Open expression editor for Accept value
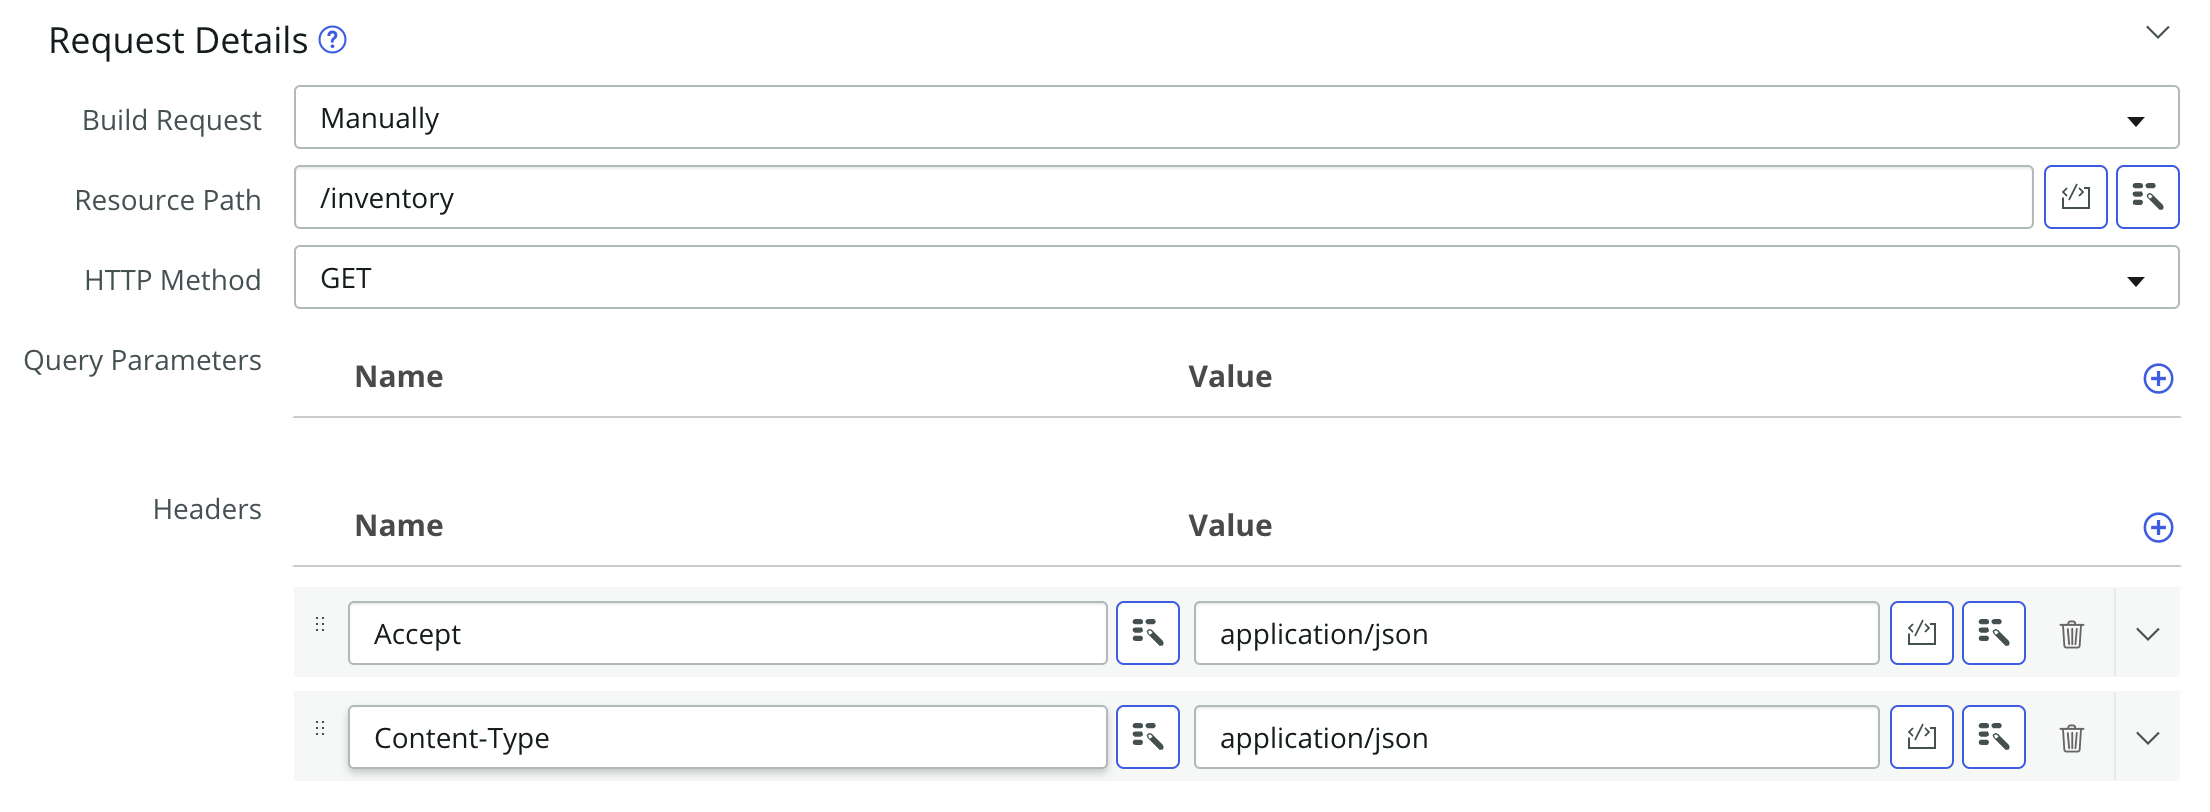The width and height of the screenshot is (2210, 812). click(x=1922, y=634)
